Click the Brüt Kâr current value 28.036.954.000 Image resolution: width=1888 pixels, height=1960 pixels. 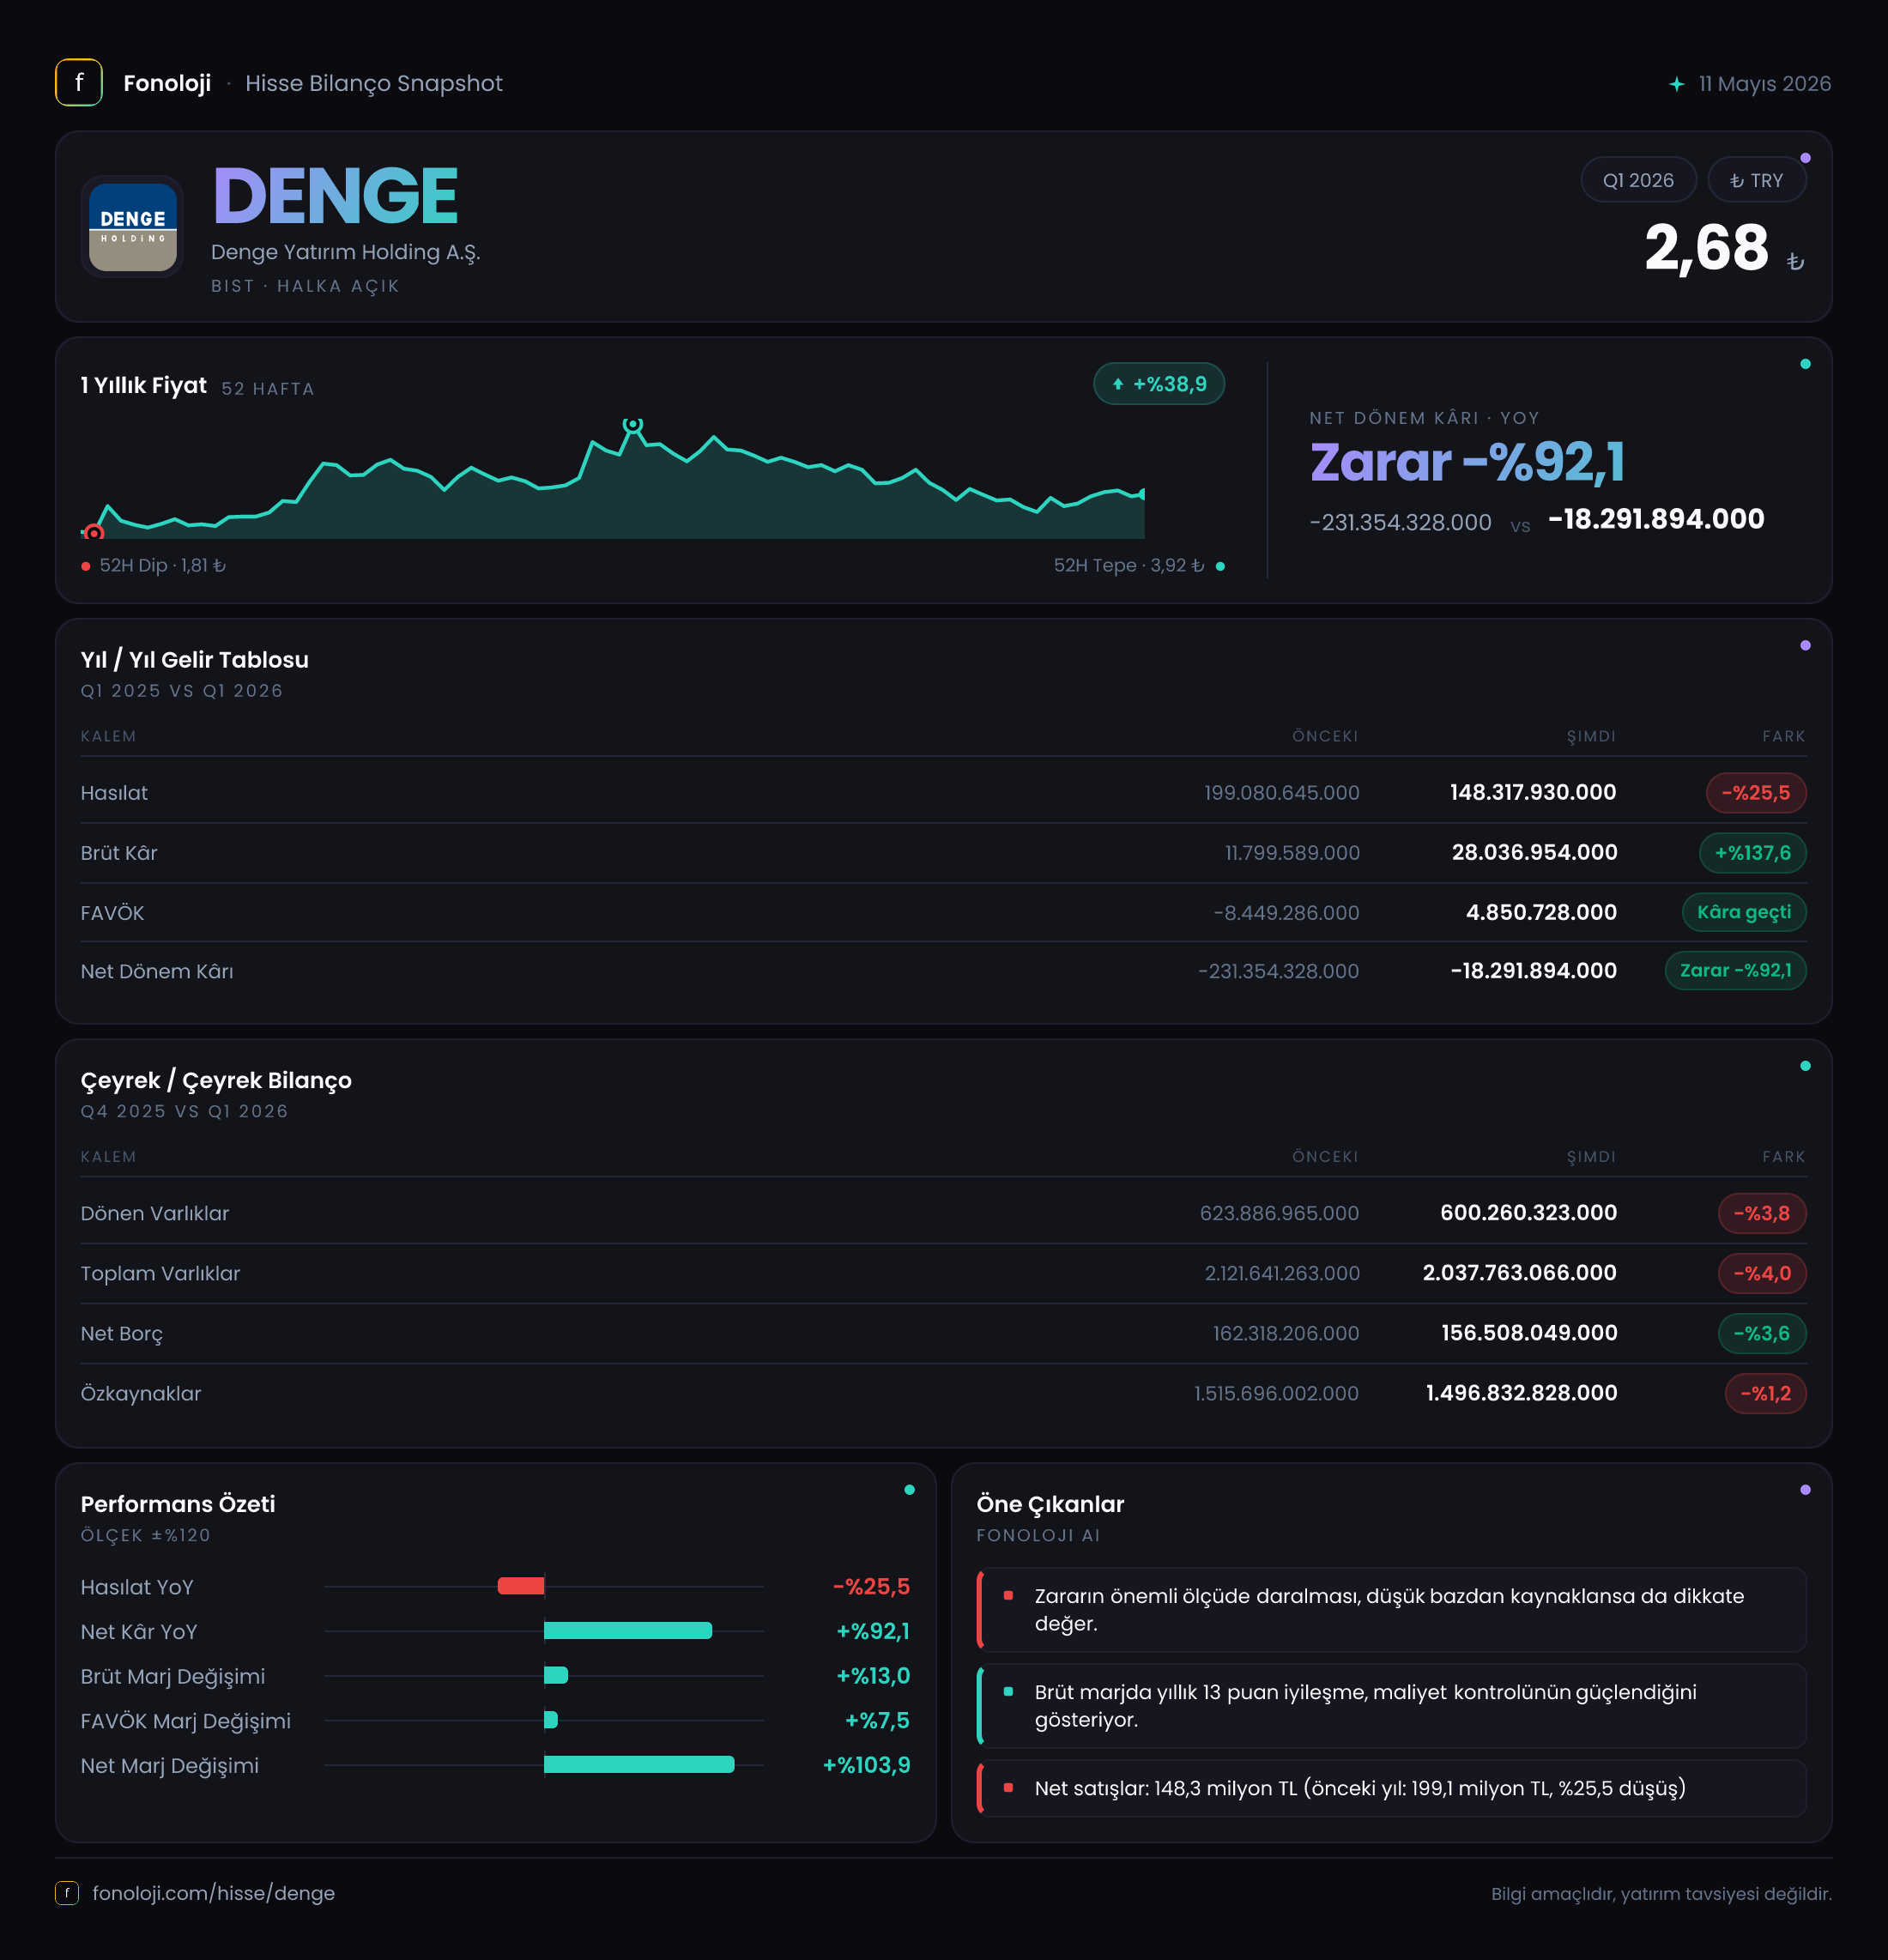[1535, 852]
